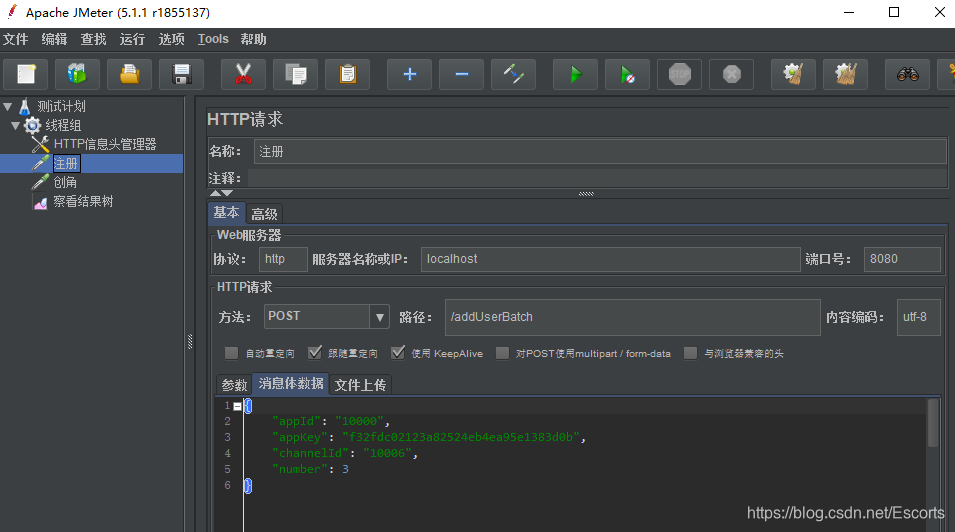Select the 创角 HTTP request node

coord(65,182)
